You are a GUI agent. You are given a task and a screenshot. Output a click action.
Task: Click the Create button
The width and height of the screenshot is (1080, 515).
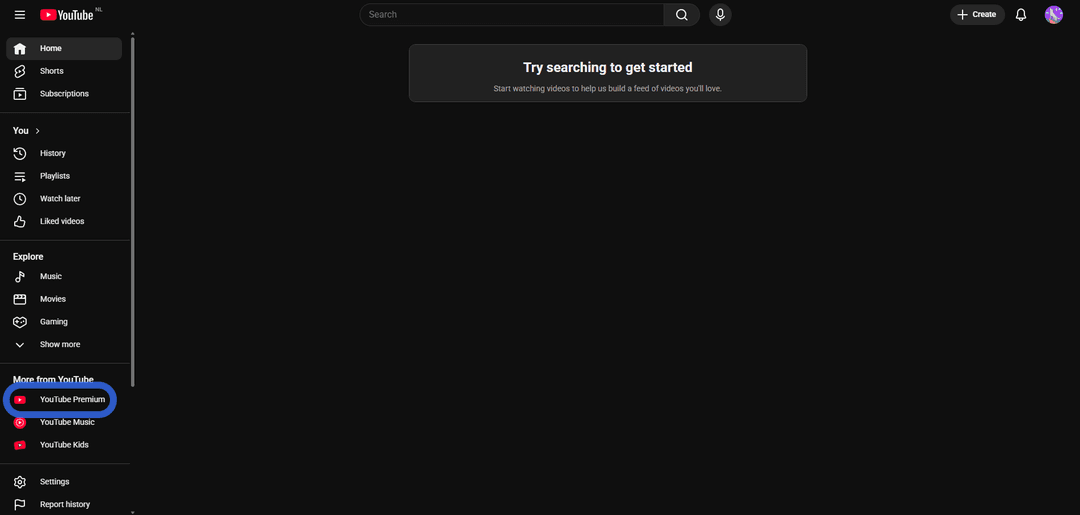tap(977, 14)
